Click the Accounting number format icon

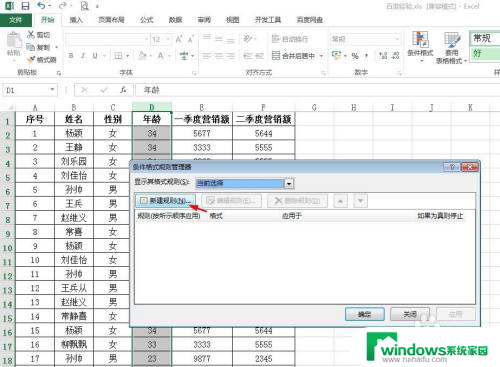337,55
